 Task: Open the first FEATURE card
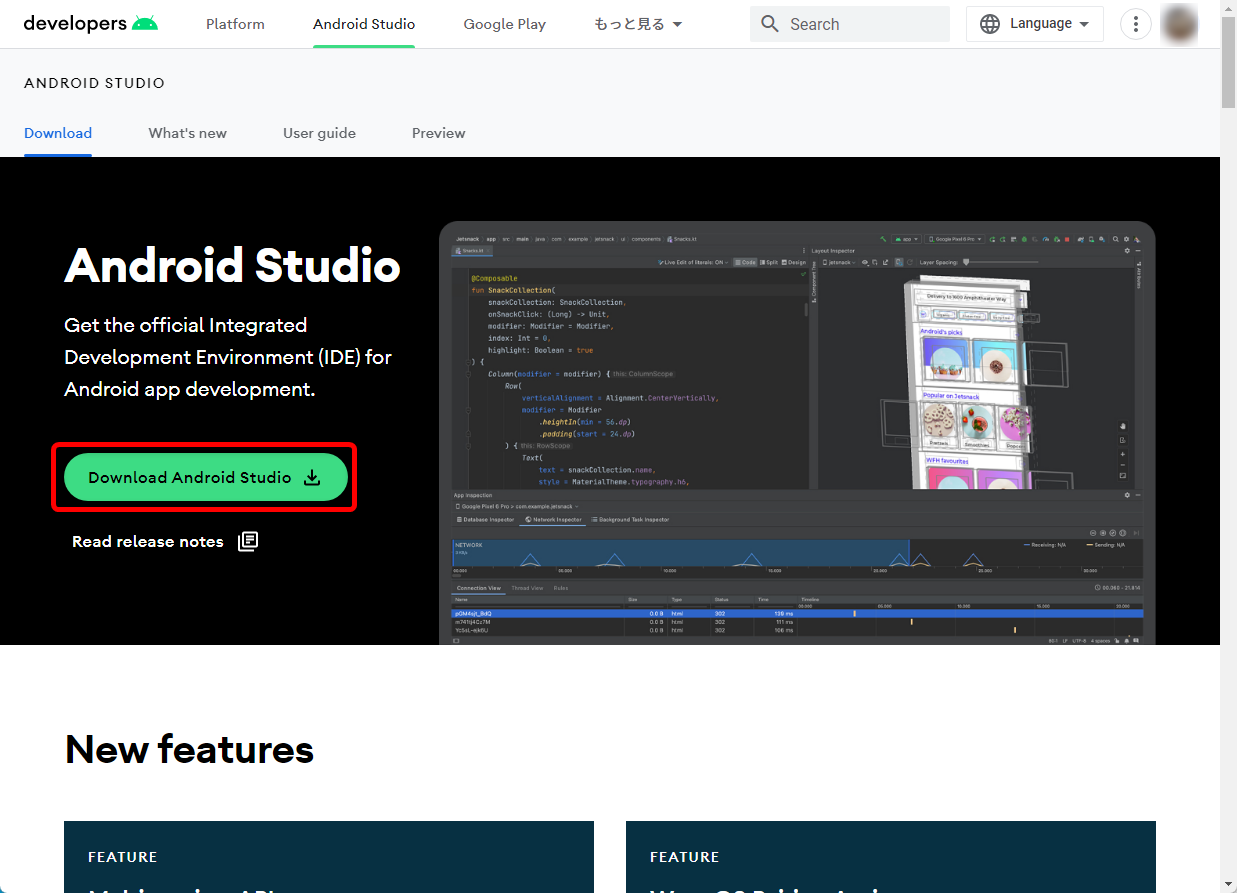point(329,857)
